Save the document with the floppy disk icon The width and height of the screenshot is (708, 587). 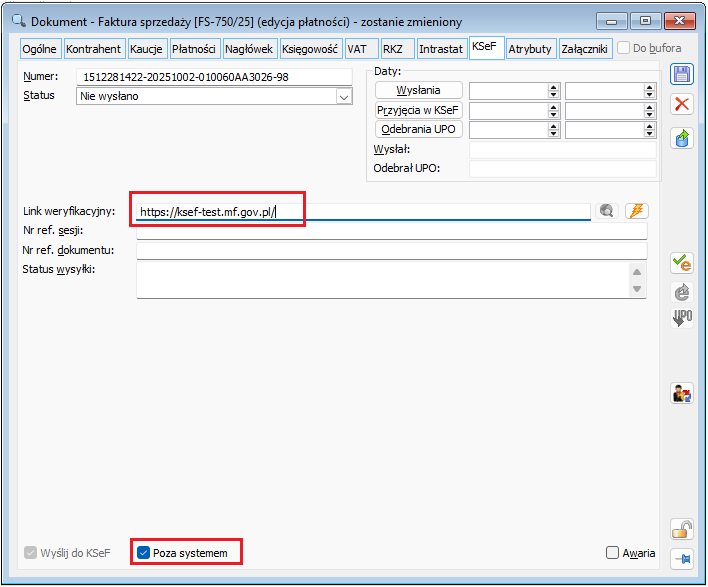[x=681, y=74]
